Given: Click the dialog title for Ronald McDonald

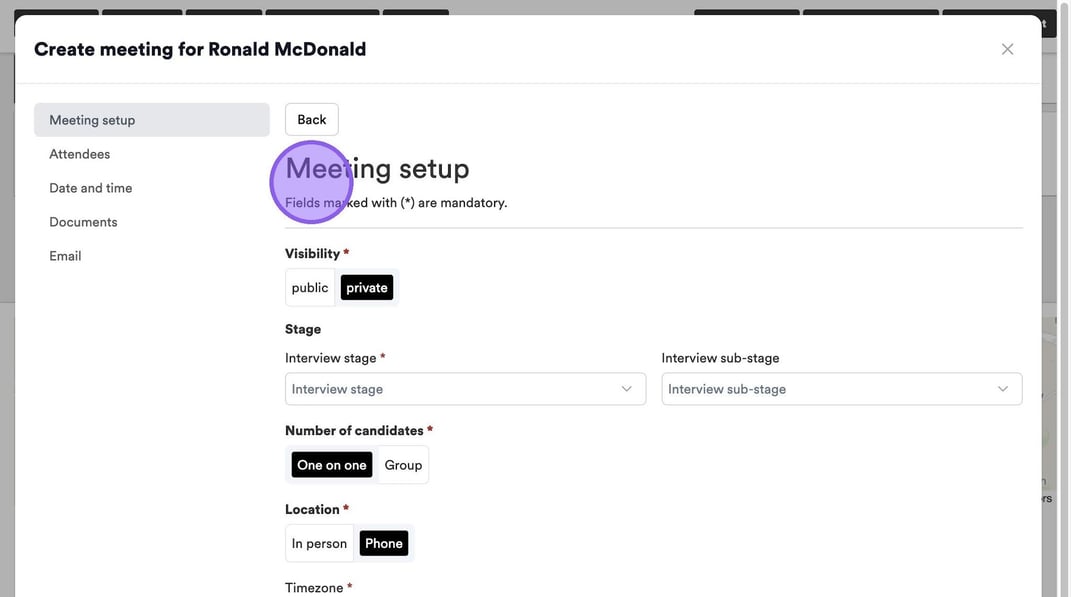Looking at the screenshot, I should 200,49.
